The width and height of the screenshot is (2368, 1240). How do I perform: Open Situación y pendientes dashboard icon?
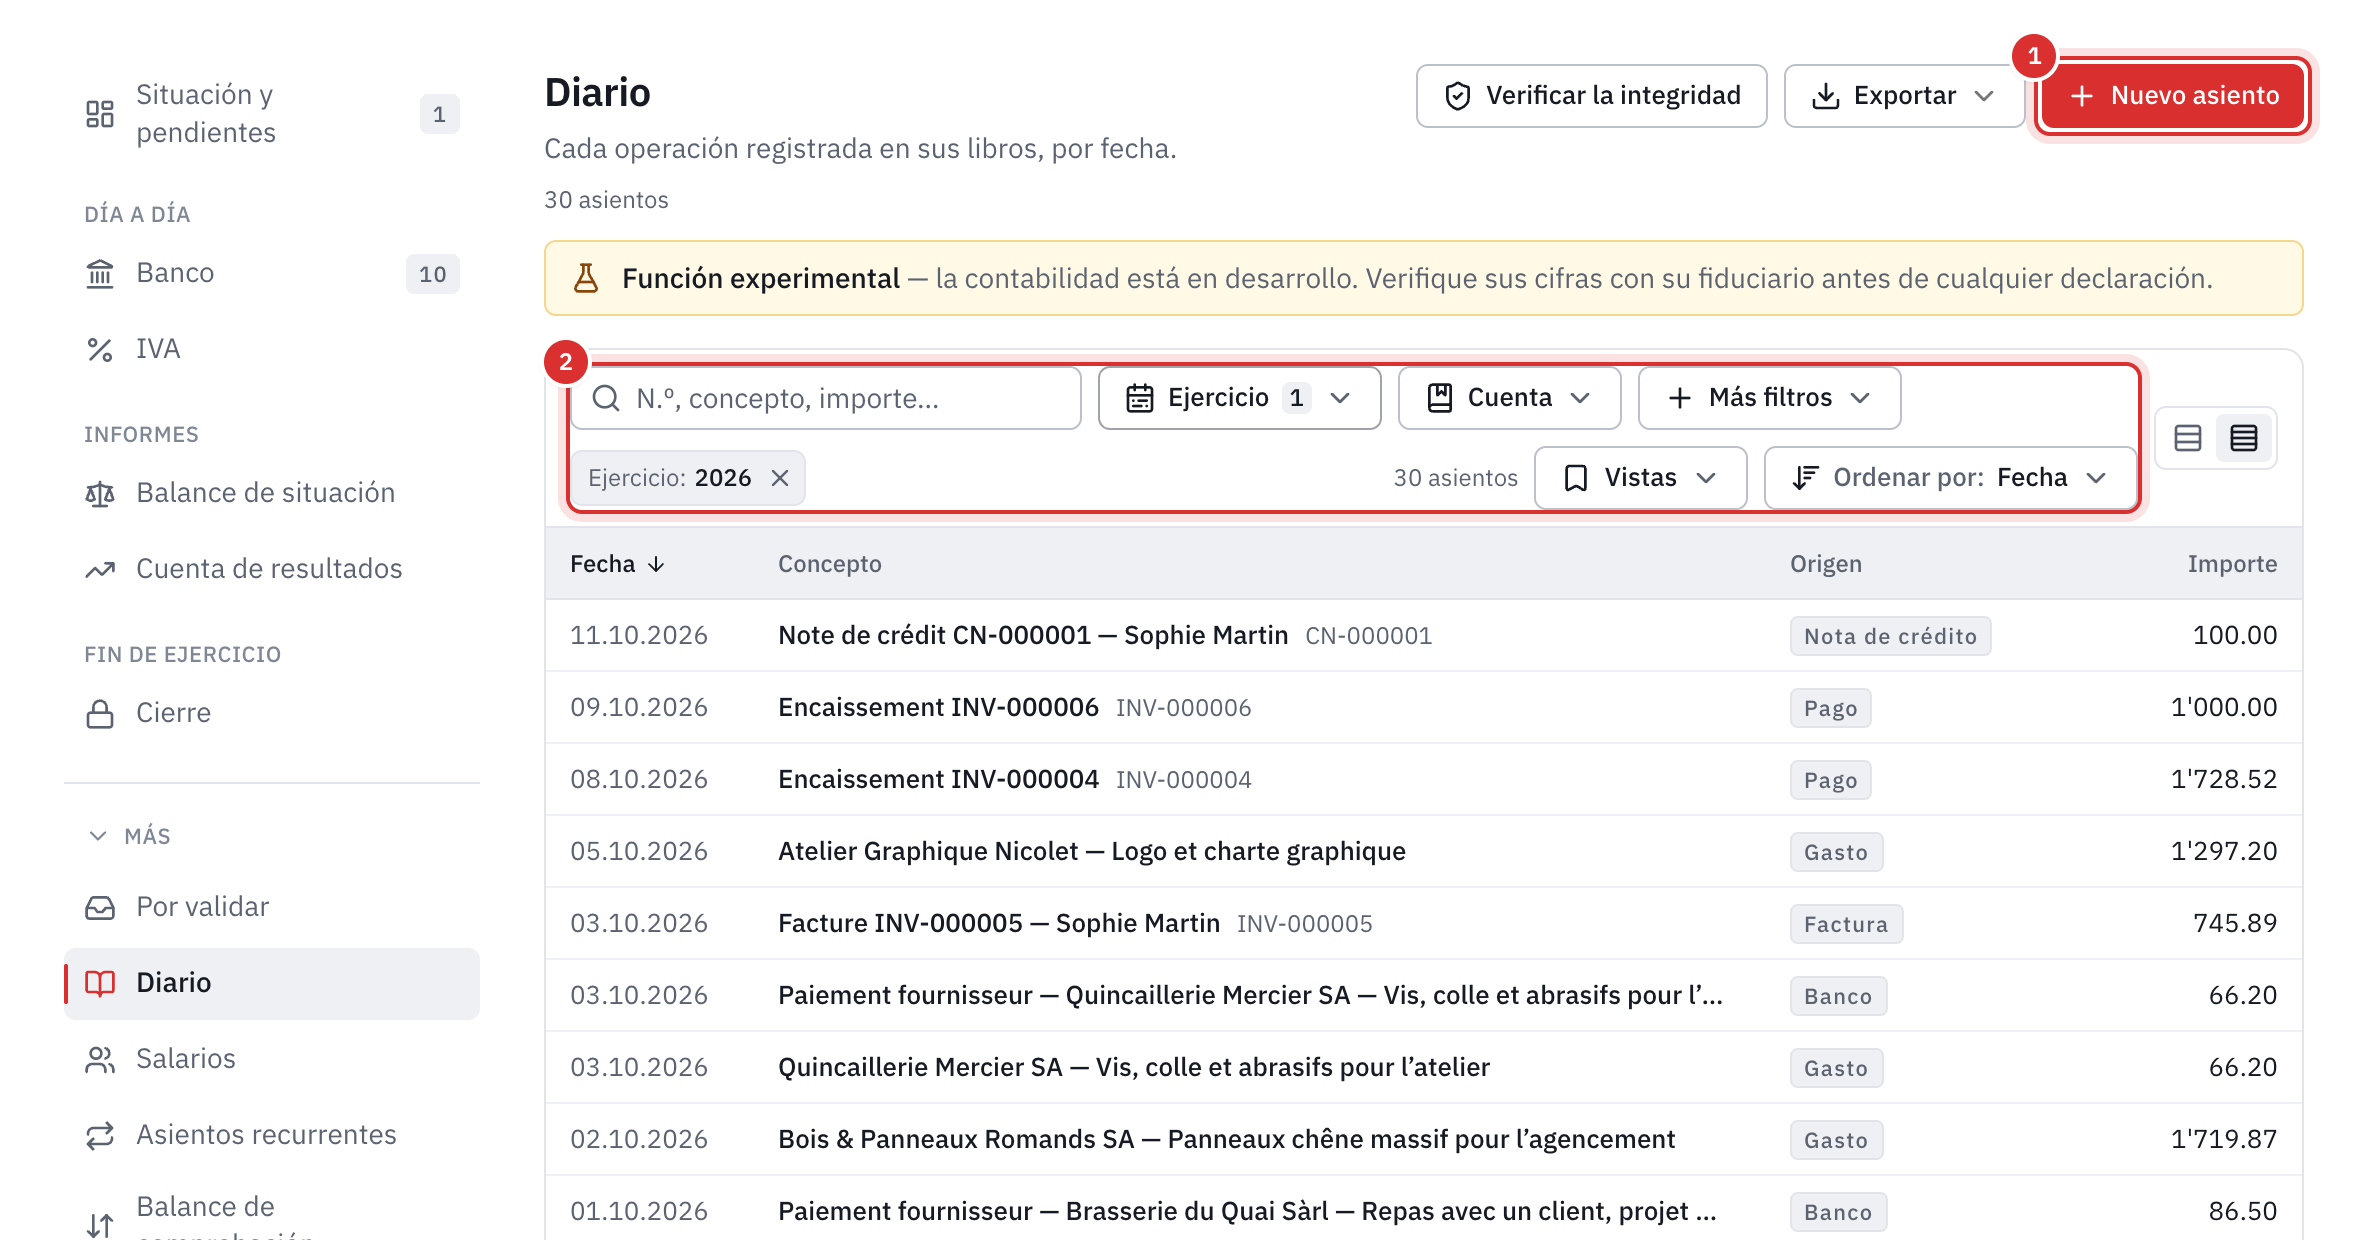(x=100, y=114)
